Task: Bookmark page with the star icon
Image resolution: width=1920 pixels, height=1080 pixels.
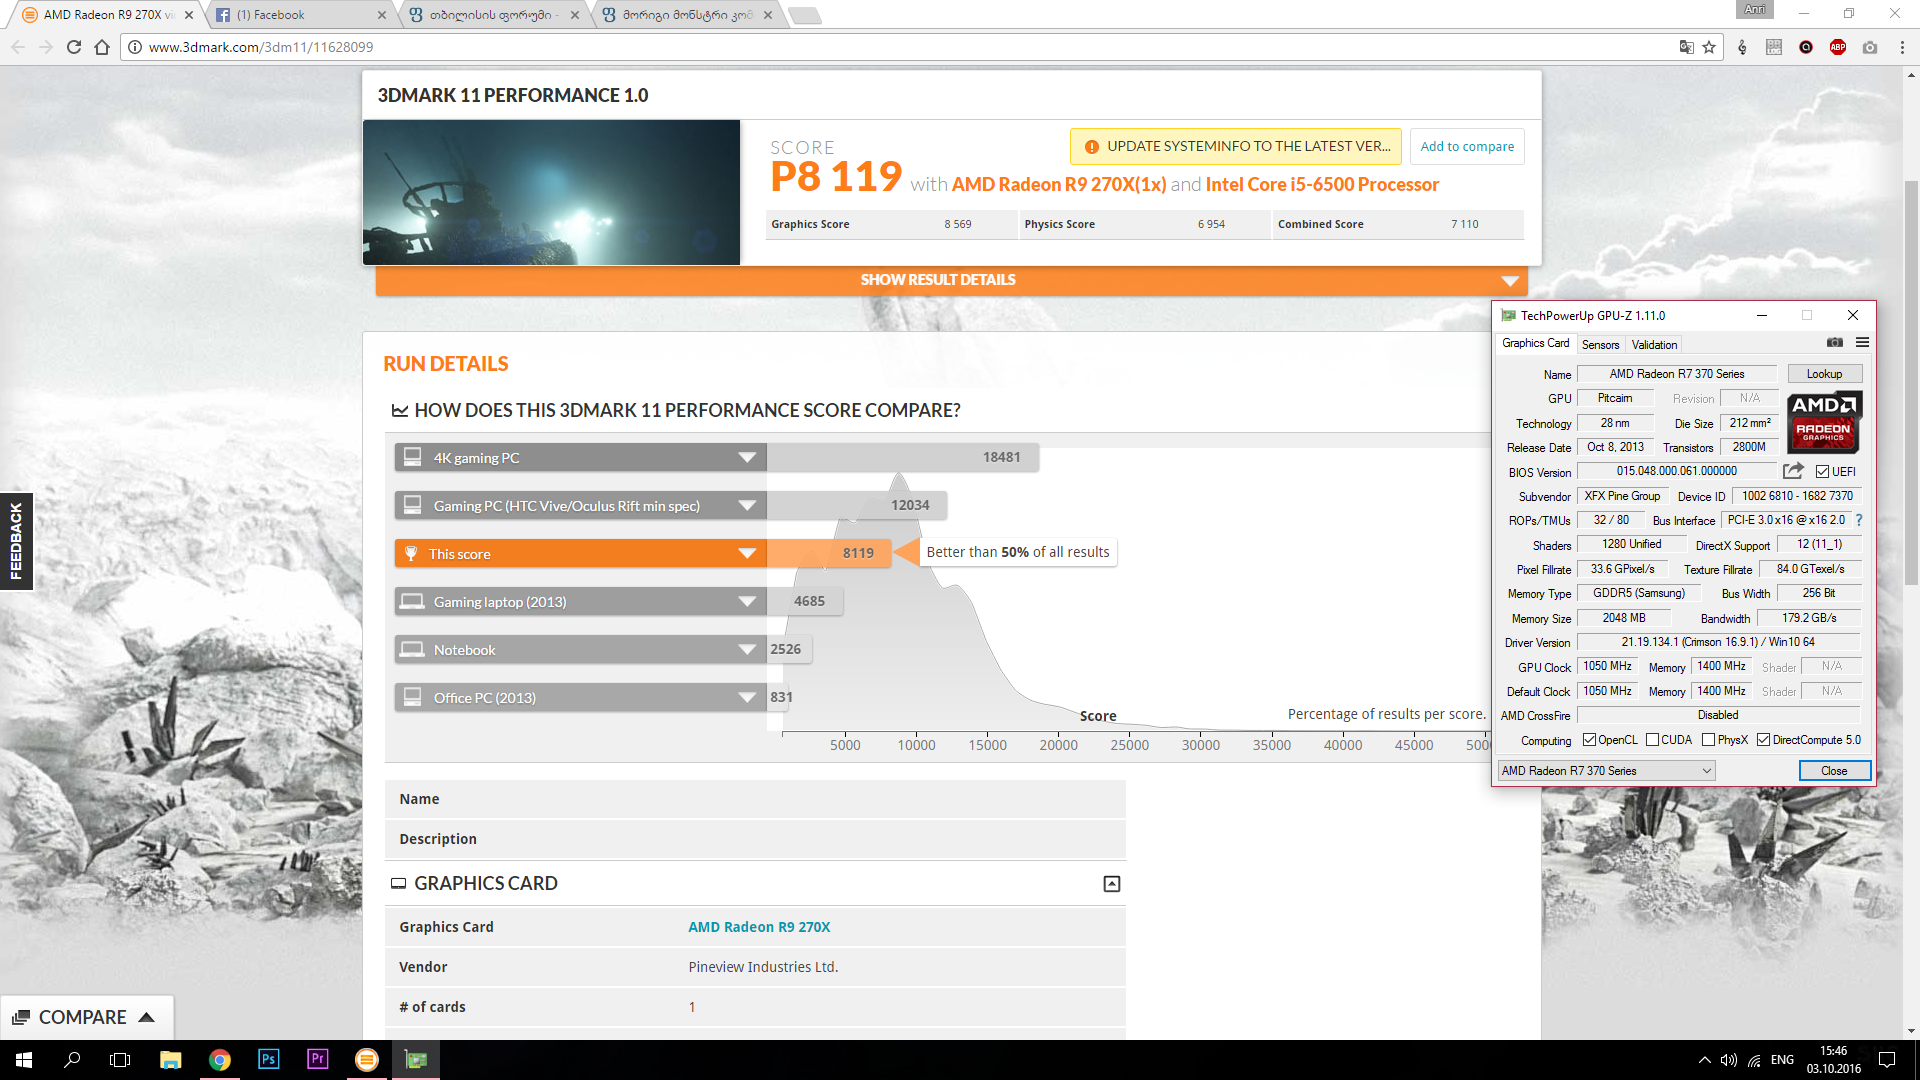Action: (1709, 47)
